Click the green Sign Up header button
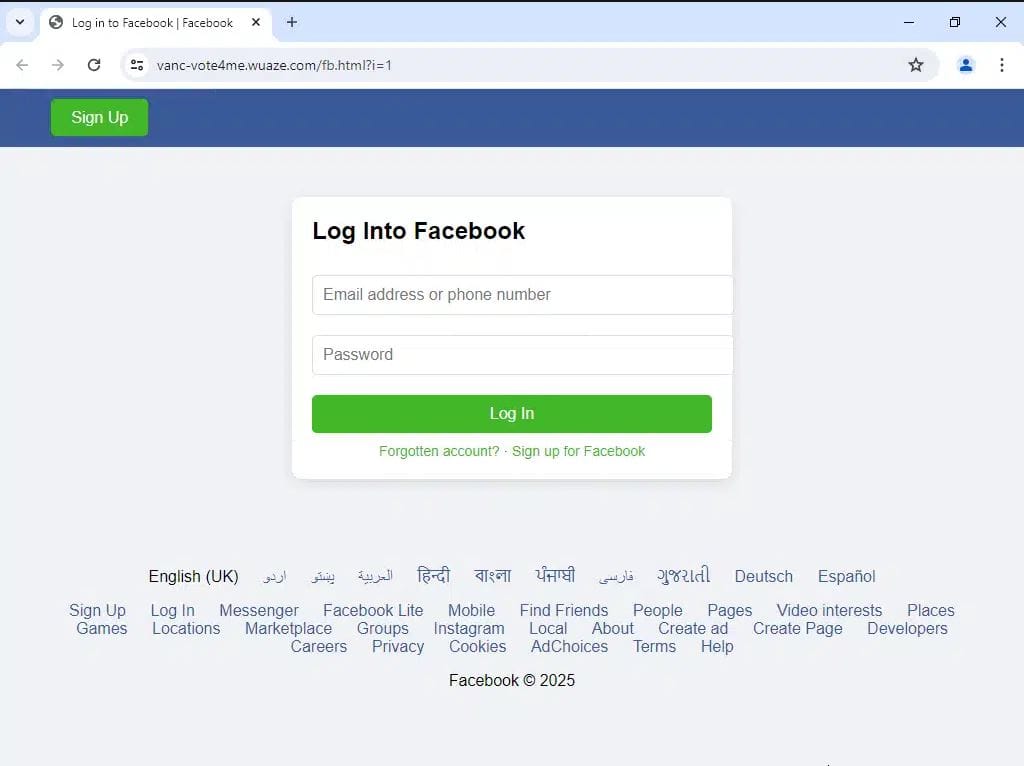 click(99, 118)
